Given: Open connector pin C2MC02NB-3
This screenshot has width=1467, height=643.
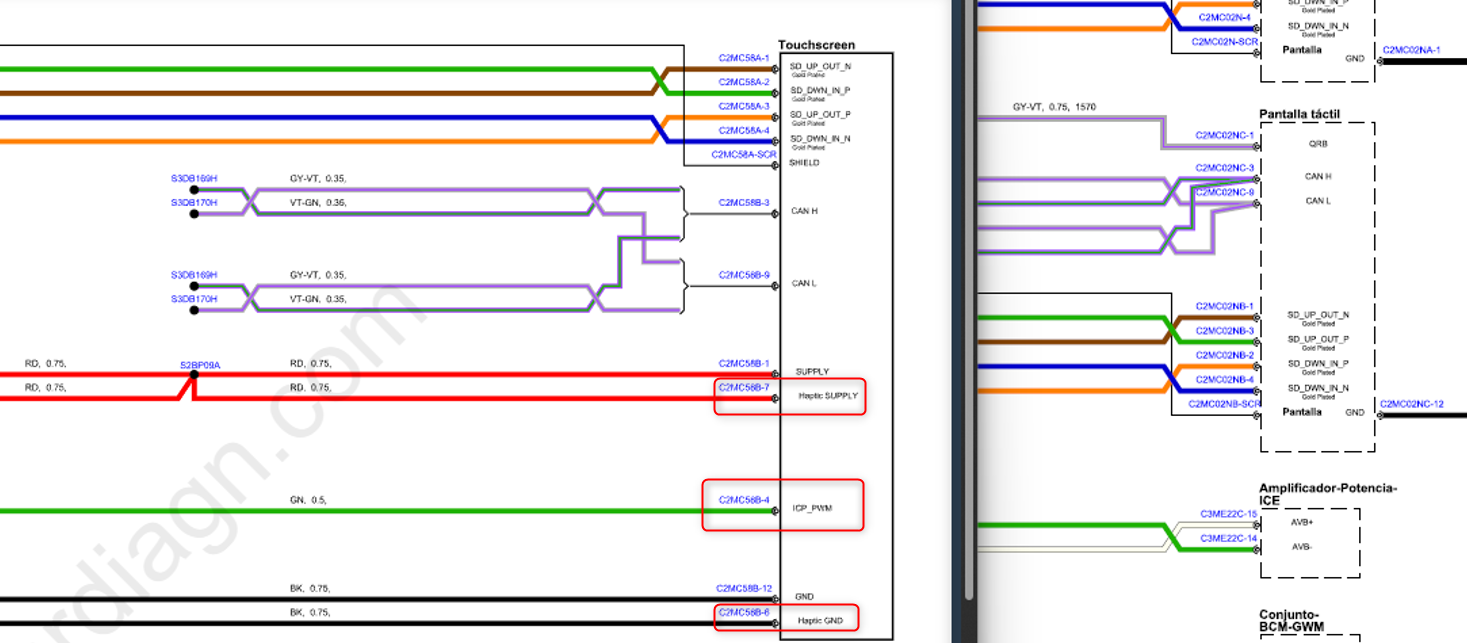Looking at the screenshot, I should [1225, 330].
